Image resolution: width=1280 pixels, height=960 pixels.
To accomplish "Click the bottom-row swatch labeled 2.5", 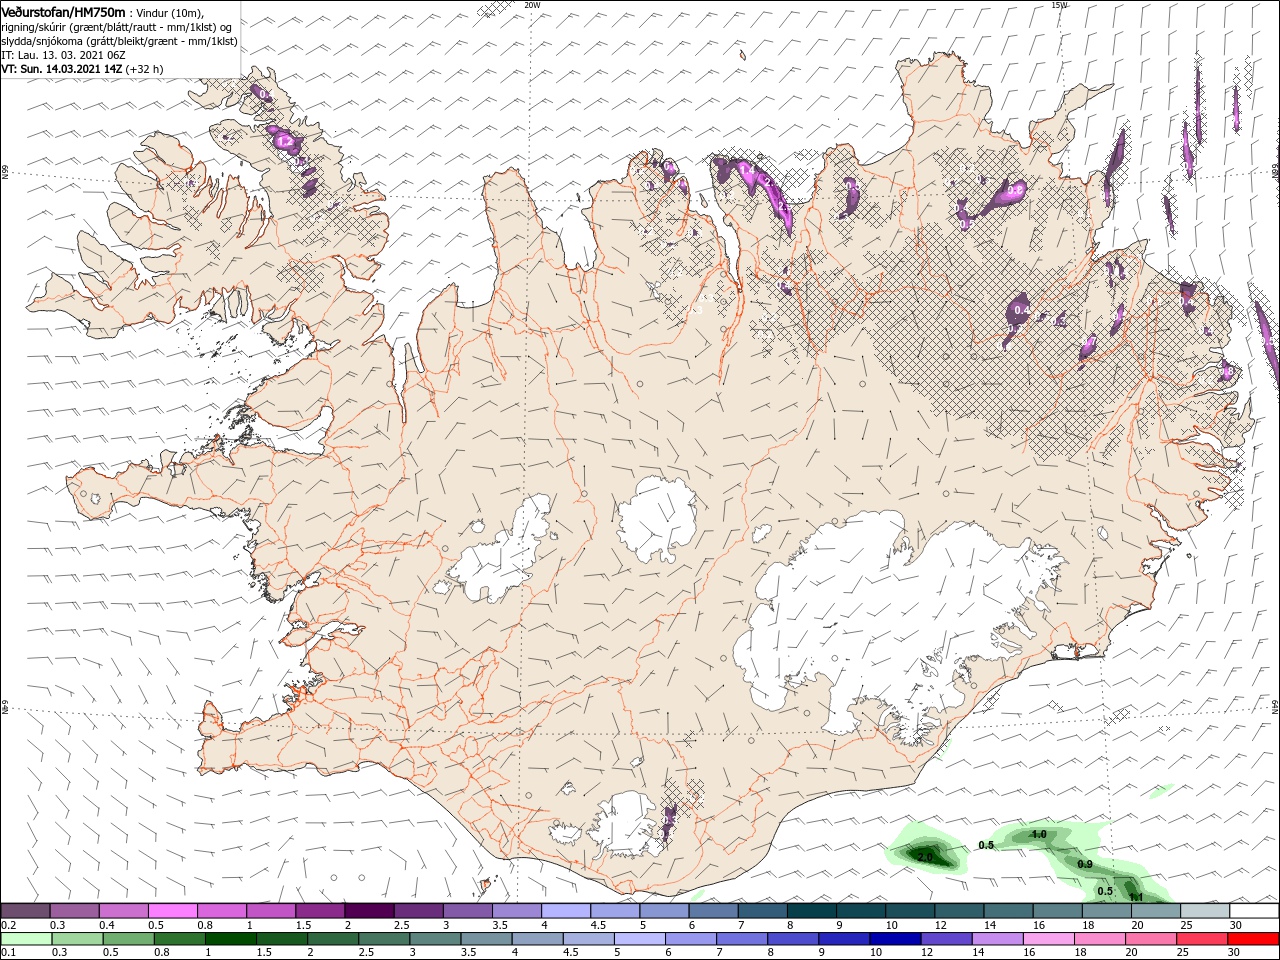I will 384,939.
